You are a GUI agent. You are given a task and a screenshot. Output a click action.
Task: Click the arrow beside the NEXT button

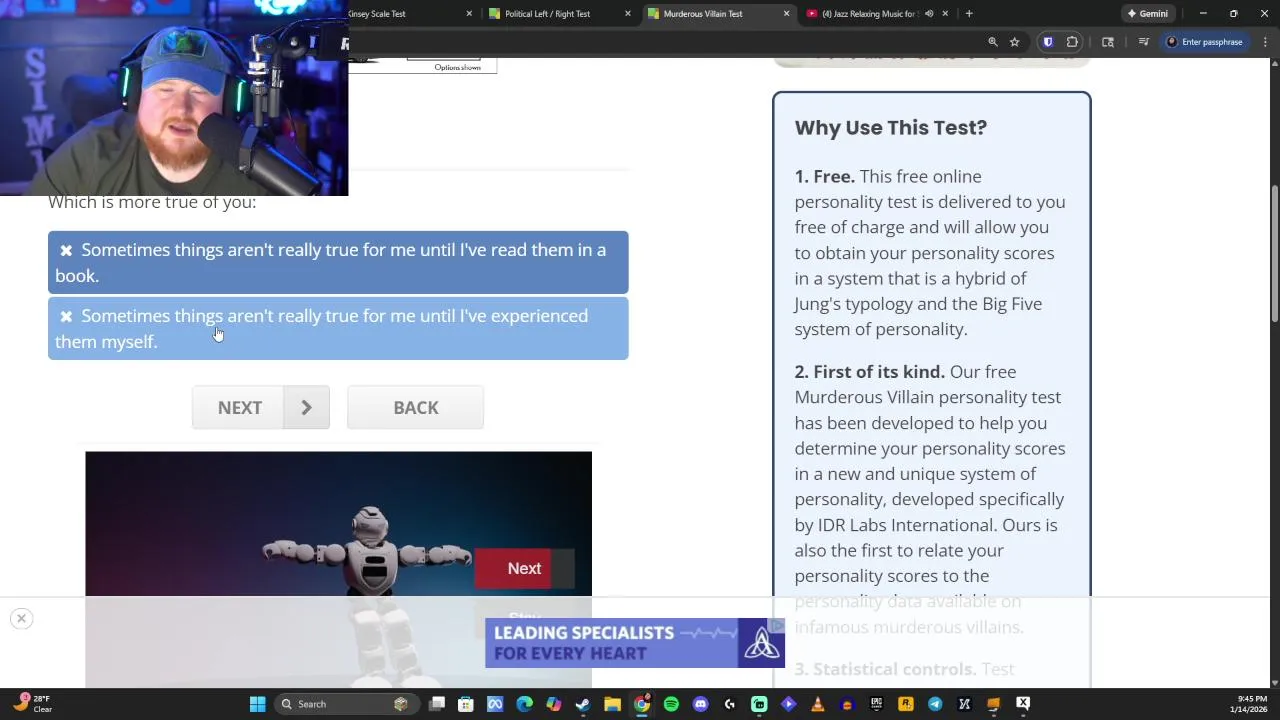[x=306, y=408]
